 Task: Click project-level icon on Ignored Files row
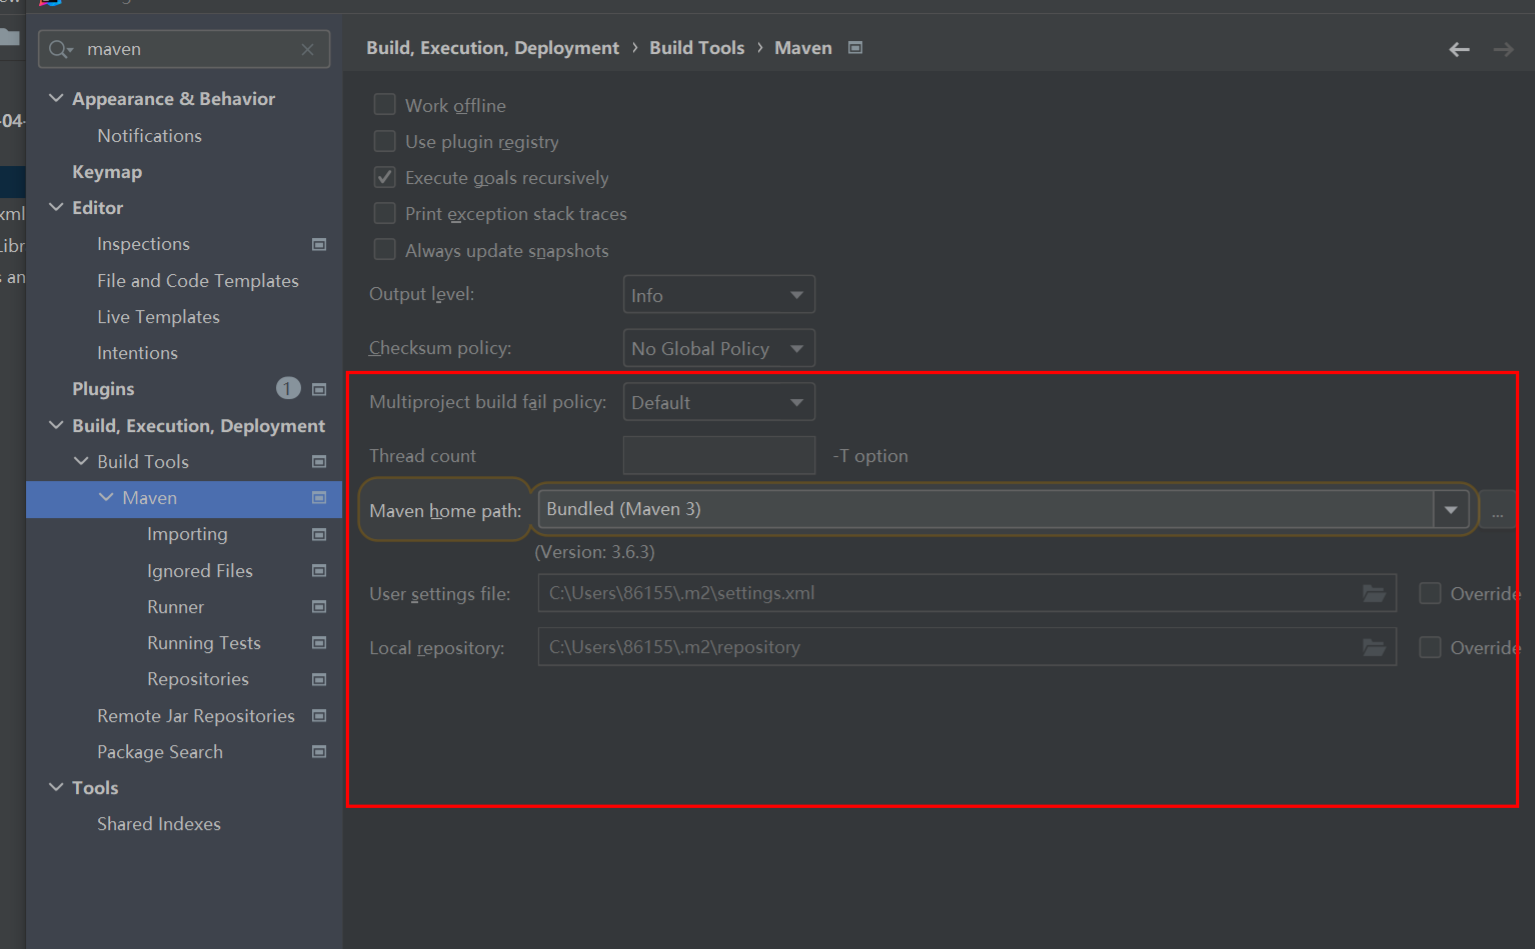tap(319, 570)
